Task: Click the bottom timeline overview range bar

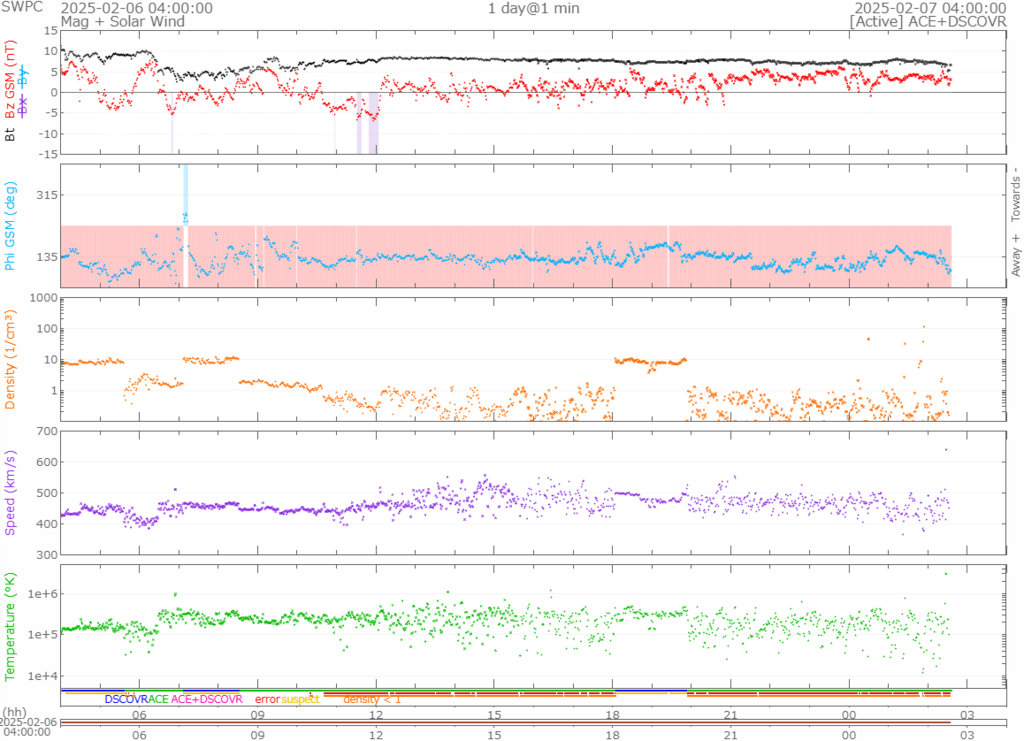Action: point(505,722)
